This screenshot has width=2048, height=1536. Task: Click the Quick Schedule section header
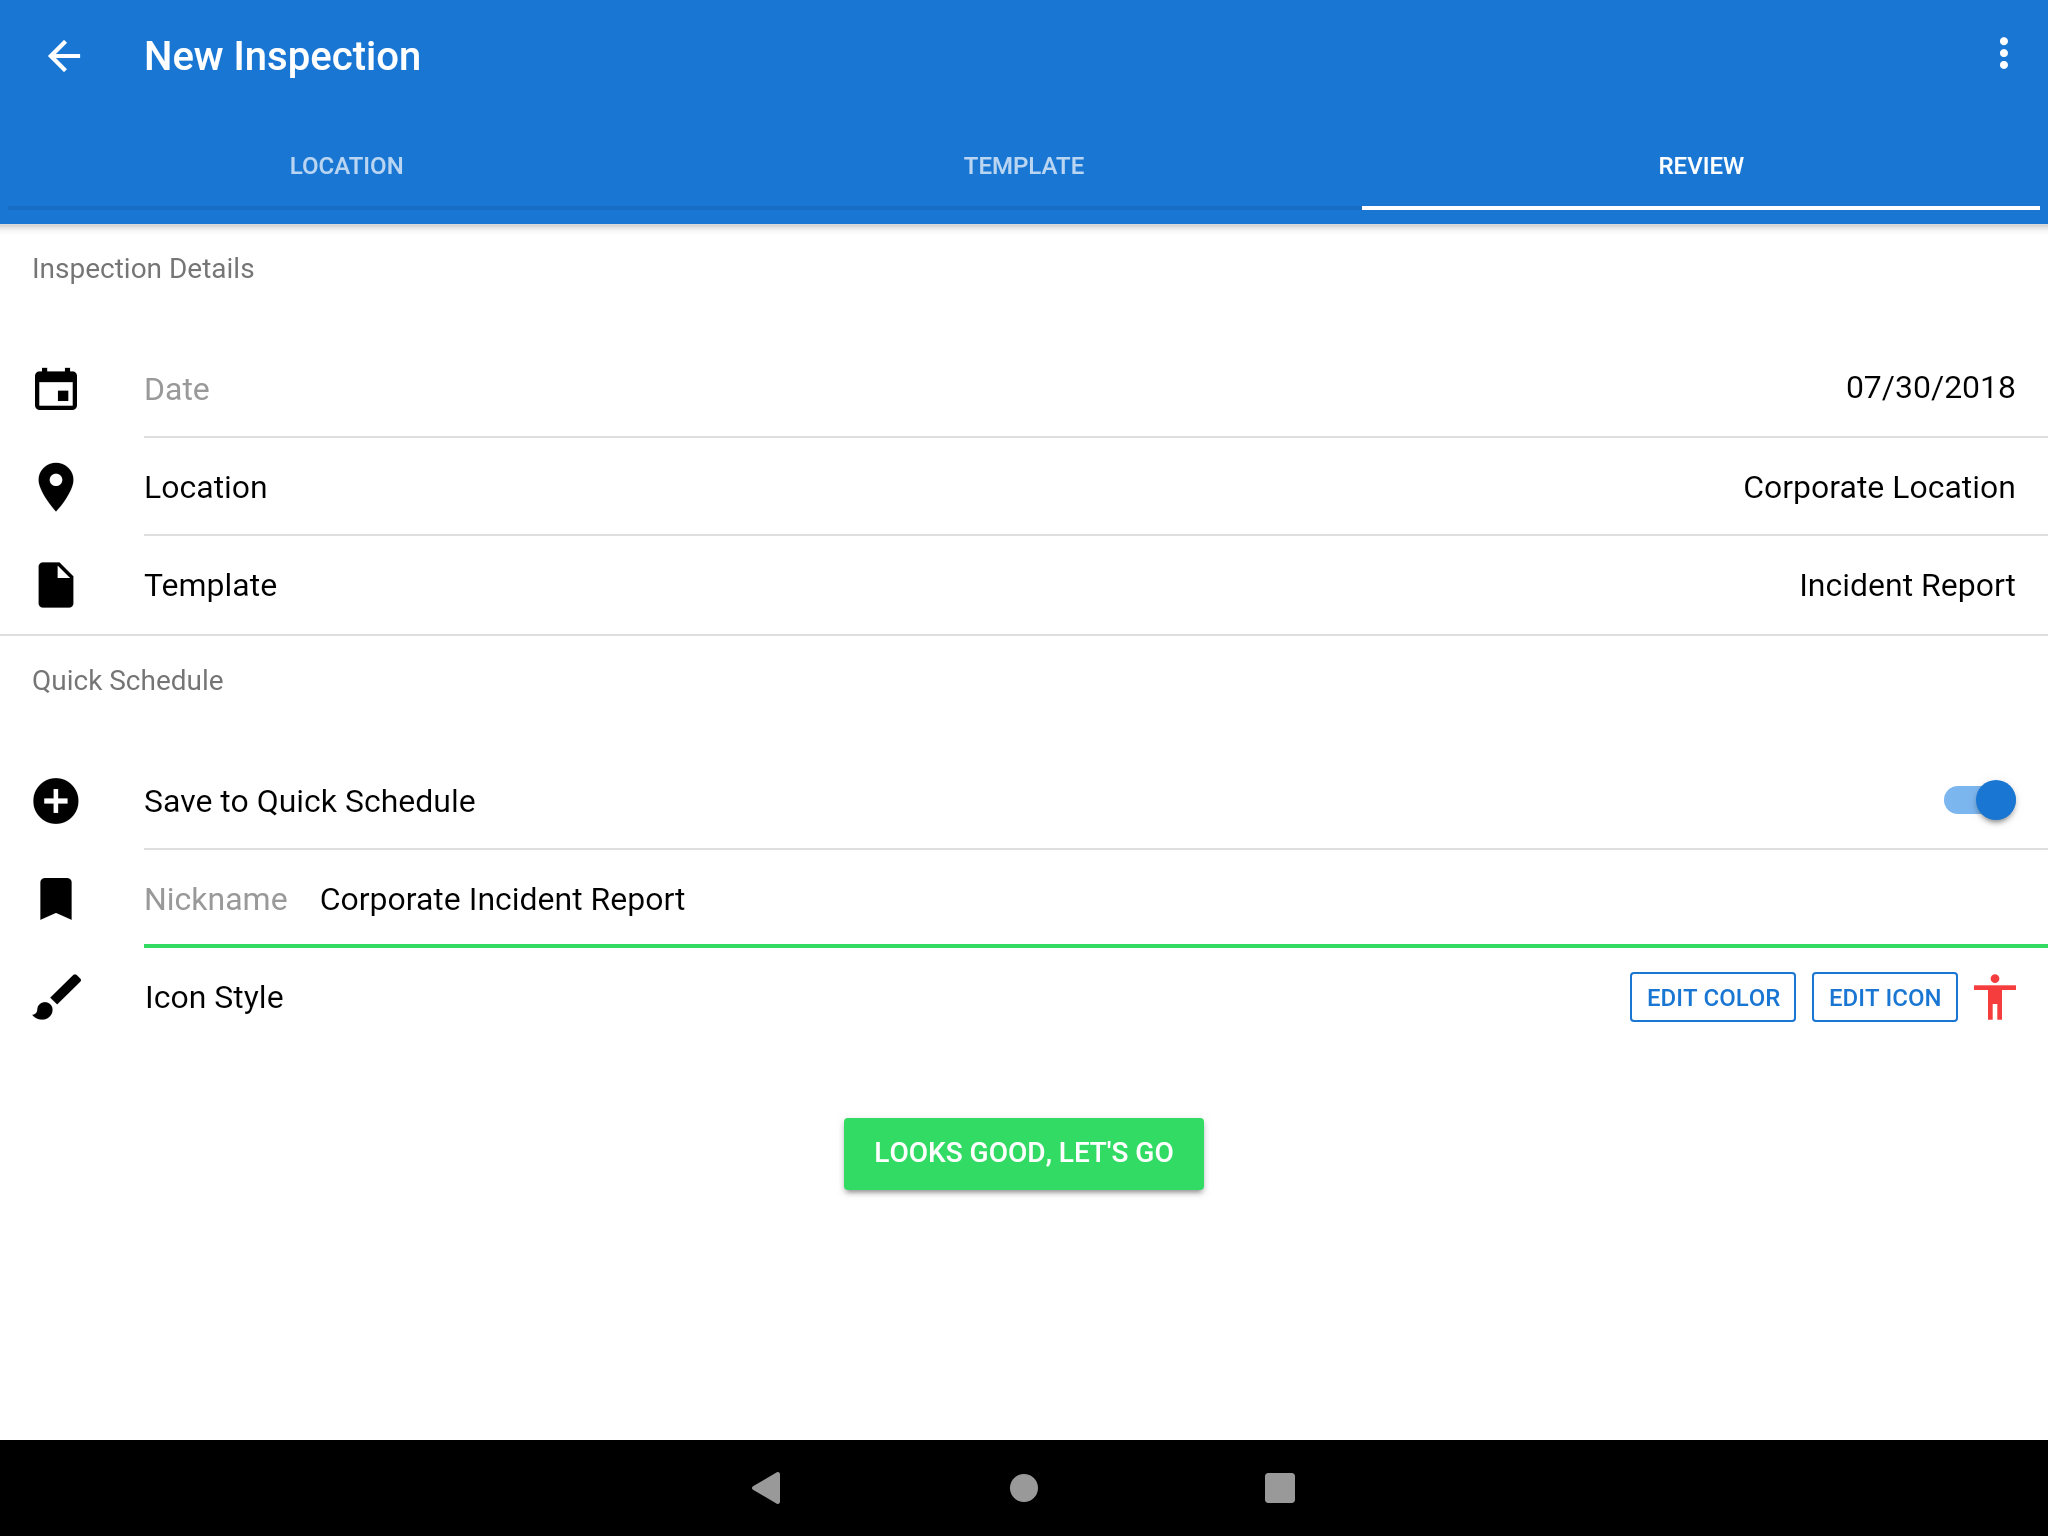point(128,681)
